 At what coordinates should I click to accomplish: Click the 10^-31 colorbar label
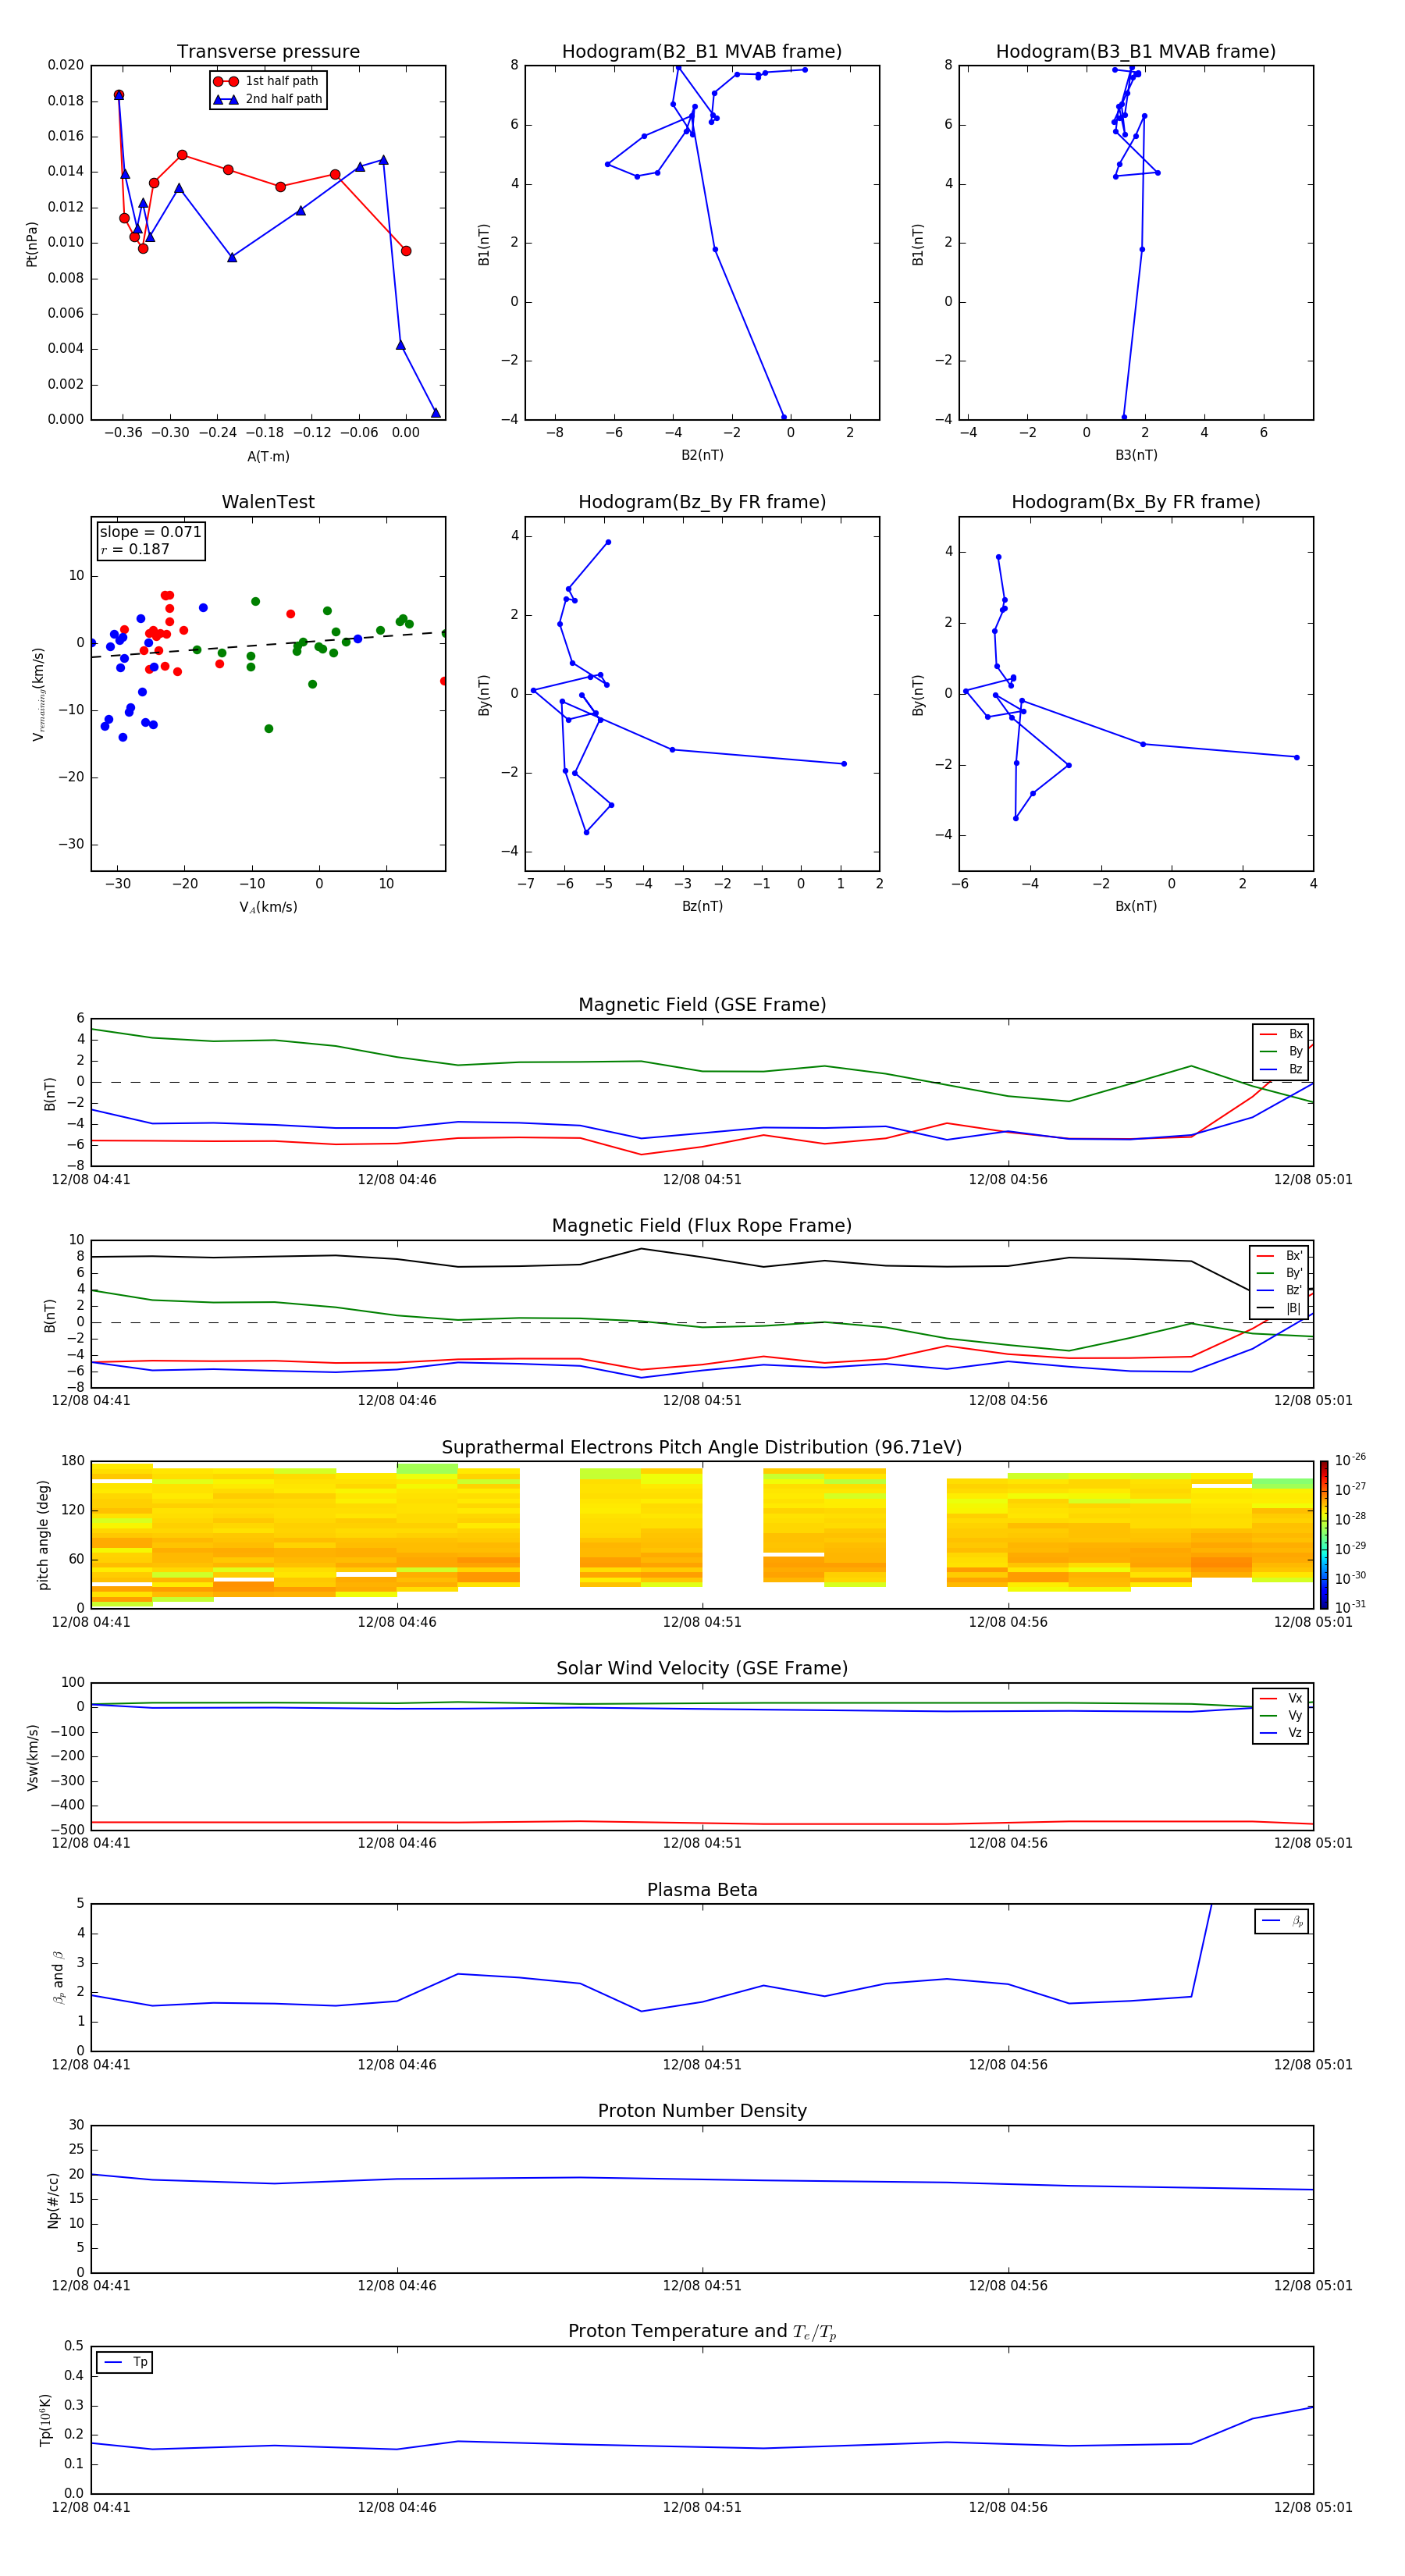pyautogui.click(x=1350, y=1607)
